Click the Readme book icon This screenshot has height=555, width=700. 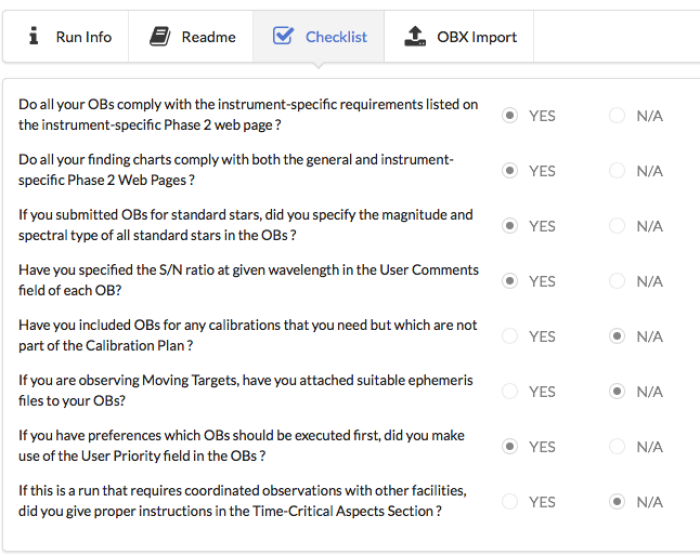pyautogui.click(x=160, y=37)
